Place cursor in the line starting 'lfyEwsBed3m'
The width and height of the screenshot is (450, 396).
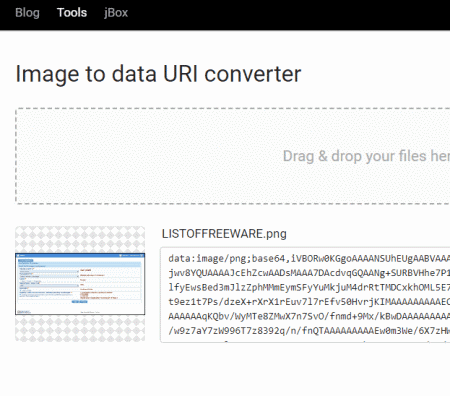(309, 287)
